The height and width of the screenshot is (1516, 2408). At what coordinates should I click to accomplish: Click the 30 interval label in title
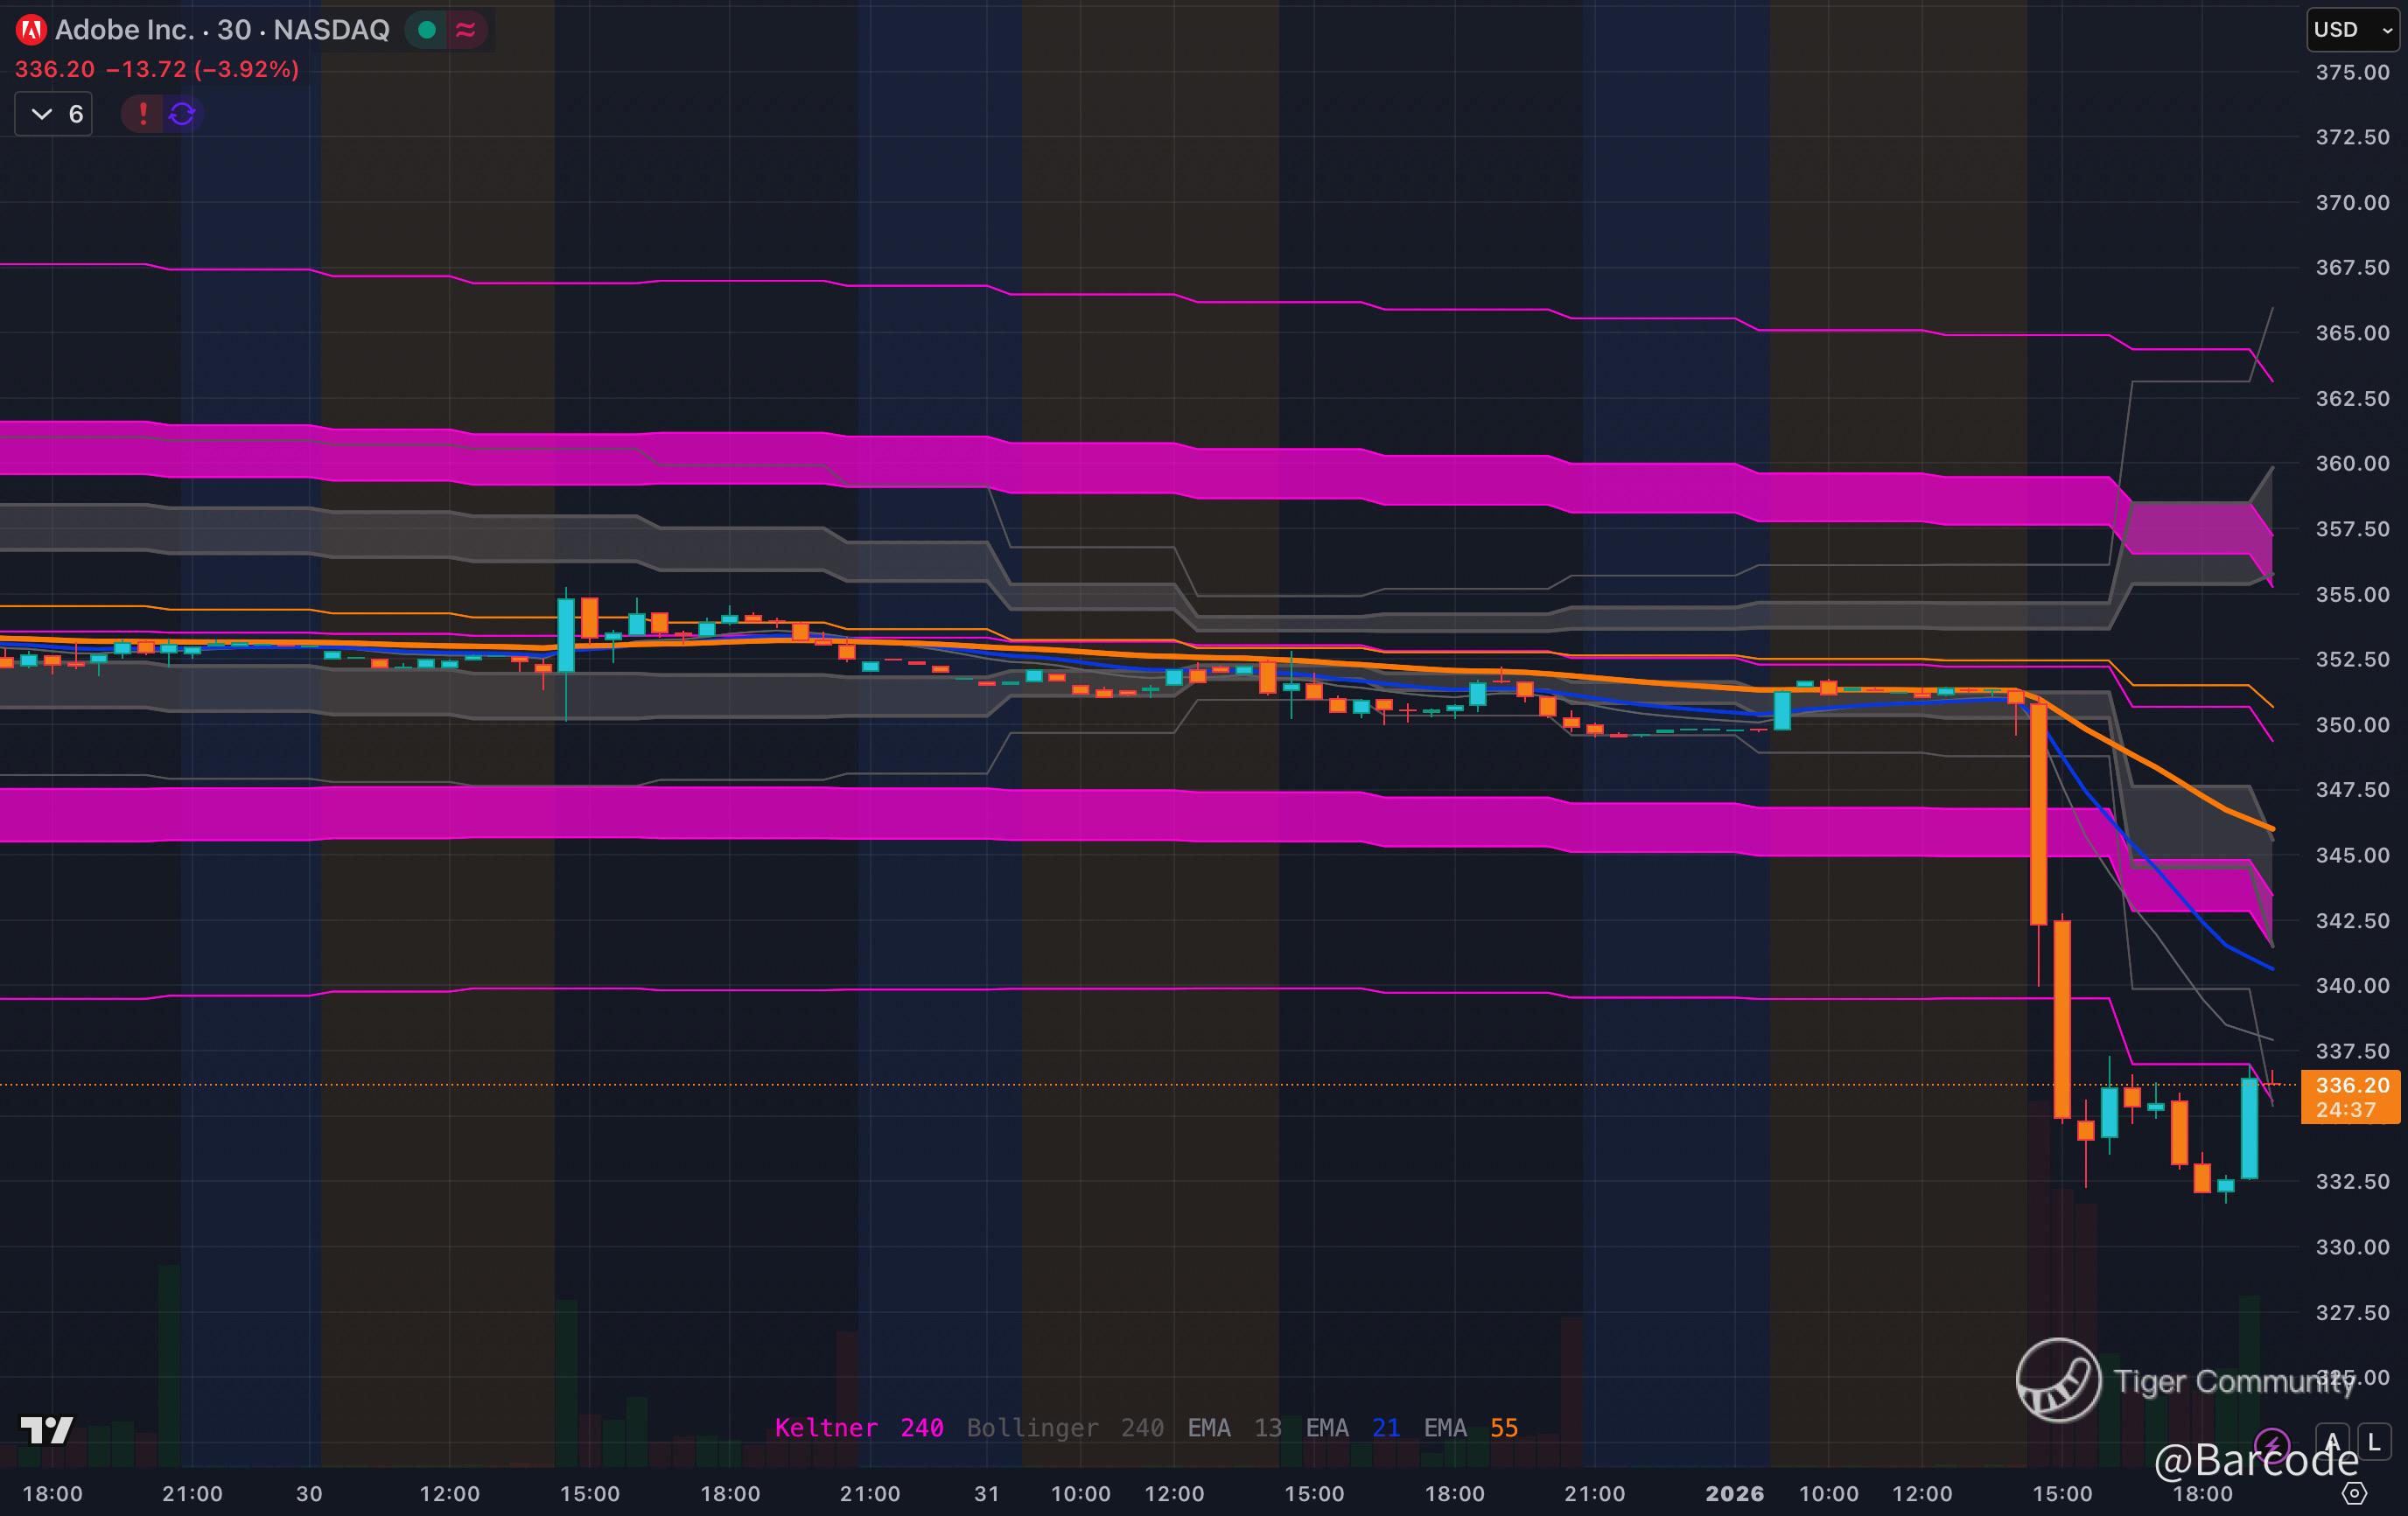(x=234, y=30)
